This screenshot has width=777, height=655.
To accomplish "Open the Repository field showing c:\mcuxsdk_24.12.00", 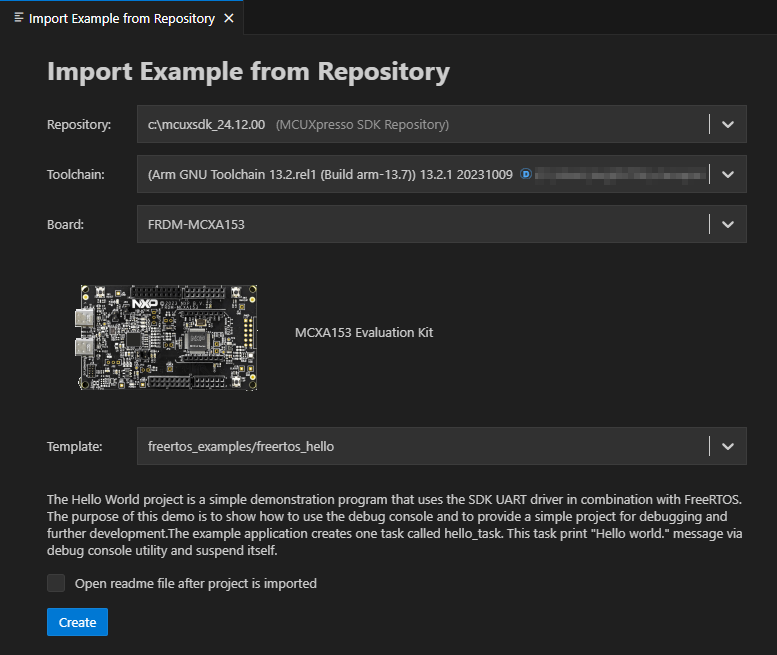I will click(x=420, y=125).
